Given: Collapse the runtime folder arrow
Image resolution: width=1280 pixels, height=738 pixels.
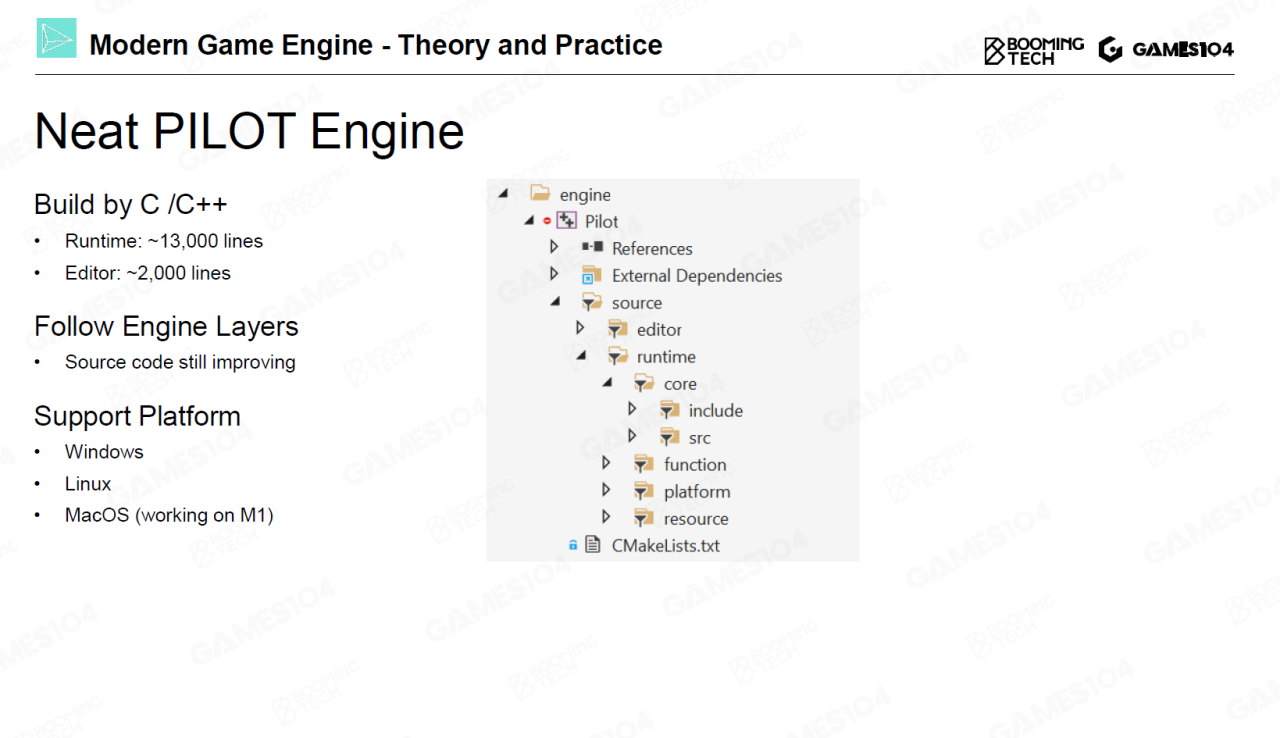Looking at the screenshot, I should coord(580,356).
